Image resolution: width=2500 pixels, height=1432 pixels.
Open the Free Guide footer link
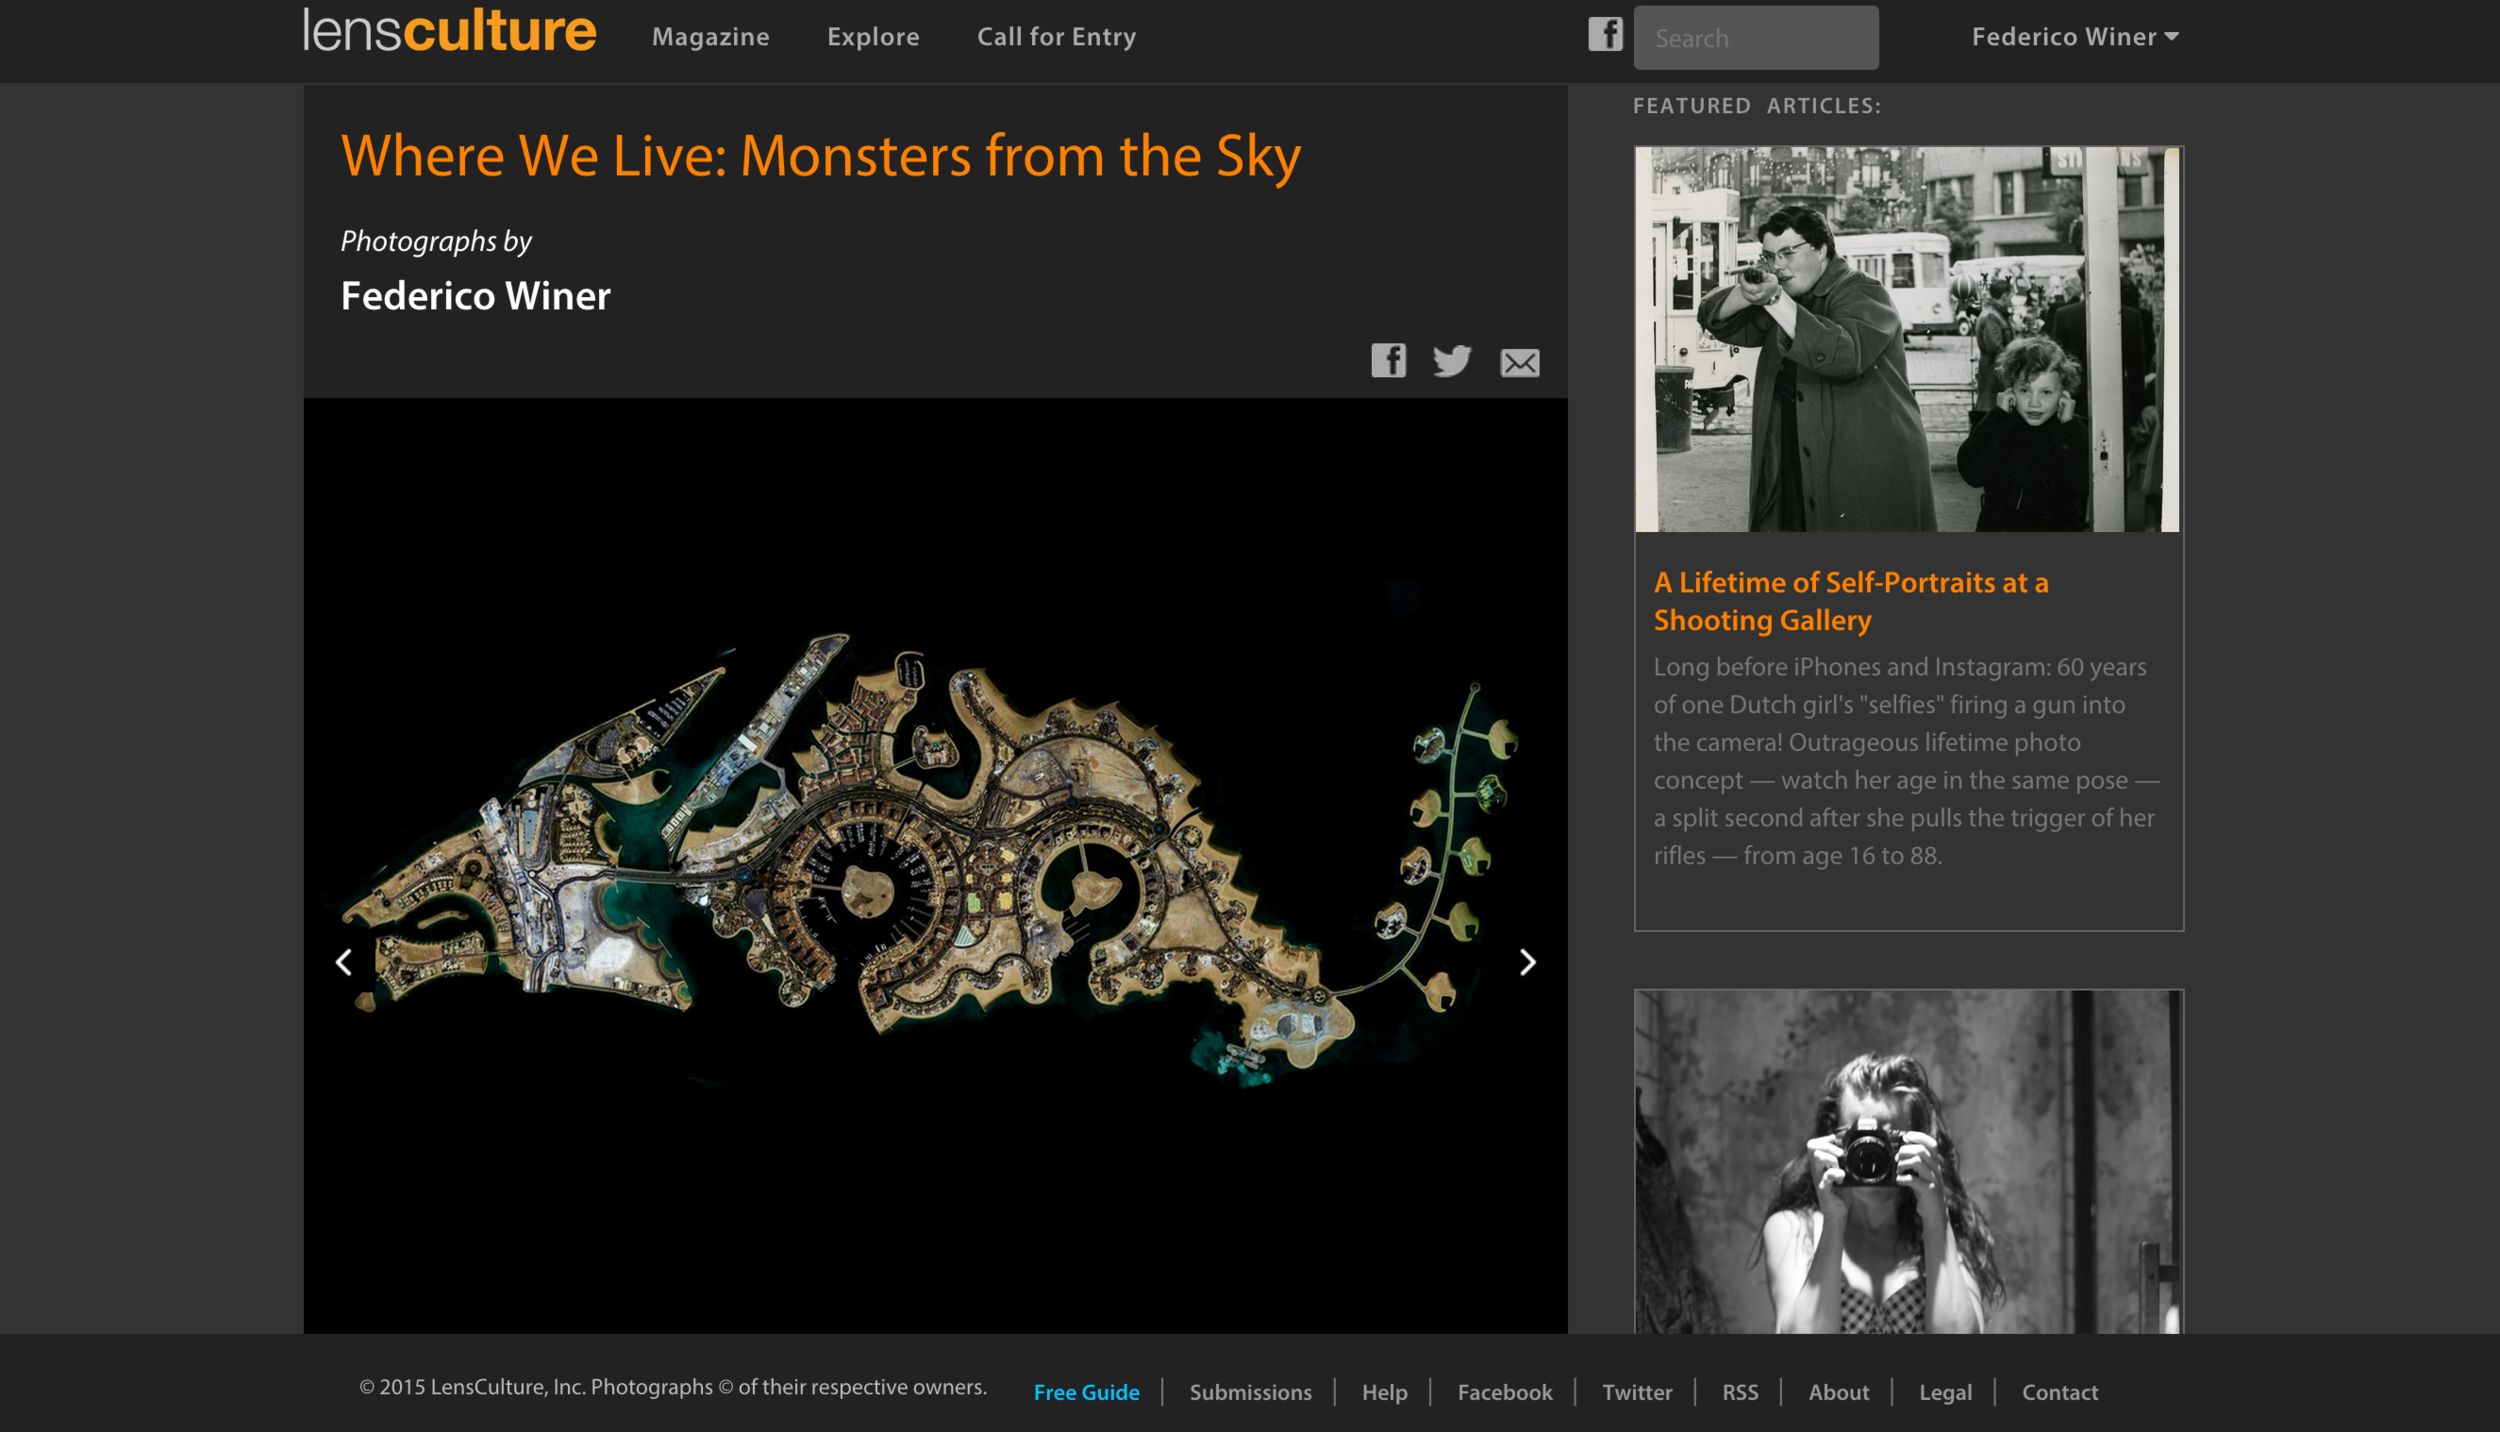[1086, 1392]
